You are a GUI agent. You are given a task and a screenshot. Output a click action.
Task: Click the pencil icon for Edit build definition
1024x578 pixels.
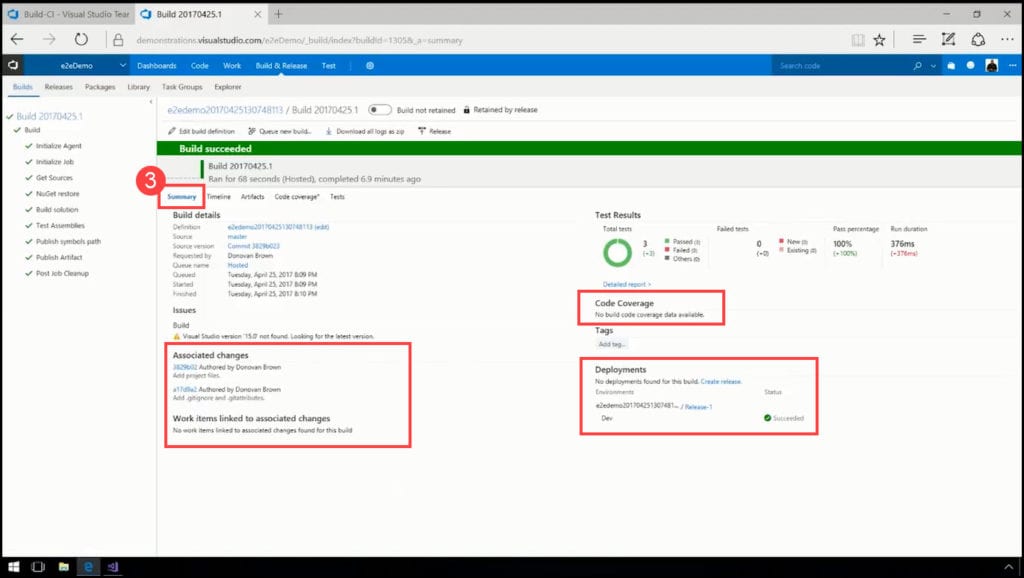pos(172,131)
